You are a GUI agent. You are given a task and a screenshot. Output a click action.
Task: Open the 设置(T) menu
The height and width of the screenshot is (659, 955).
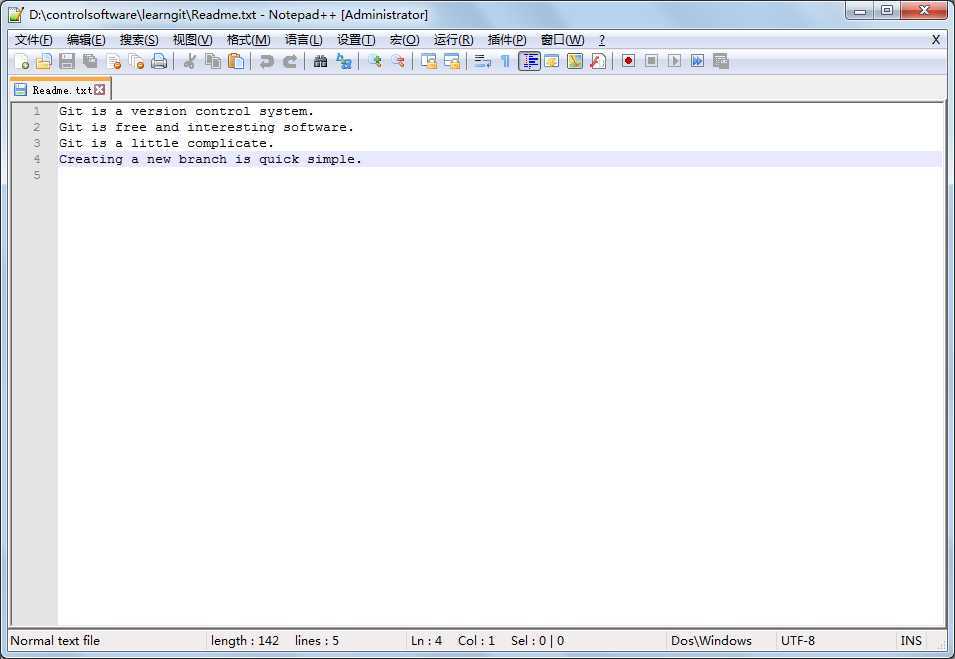click(x=356, y=40)
